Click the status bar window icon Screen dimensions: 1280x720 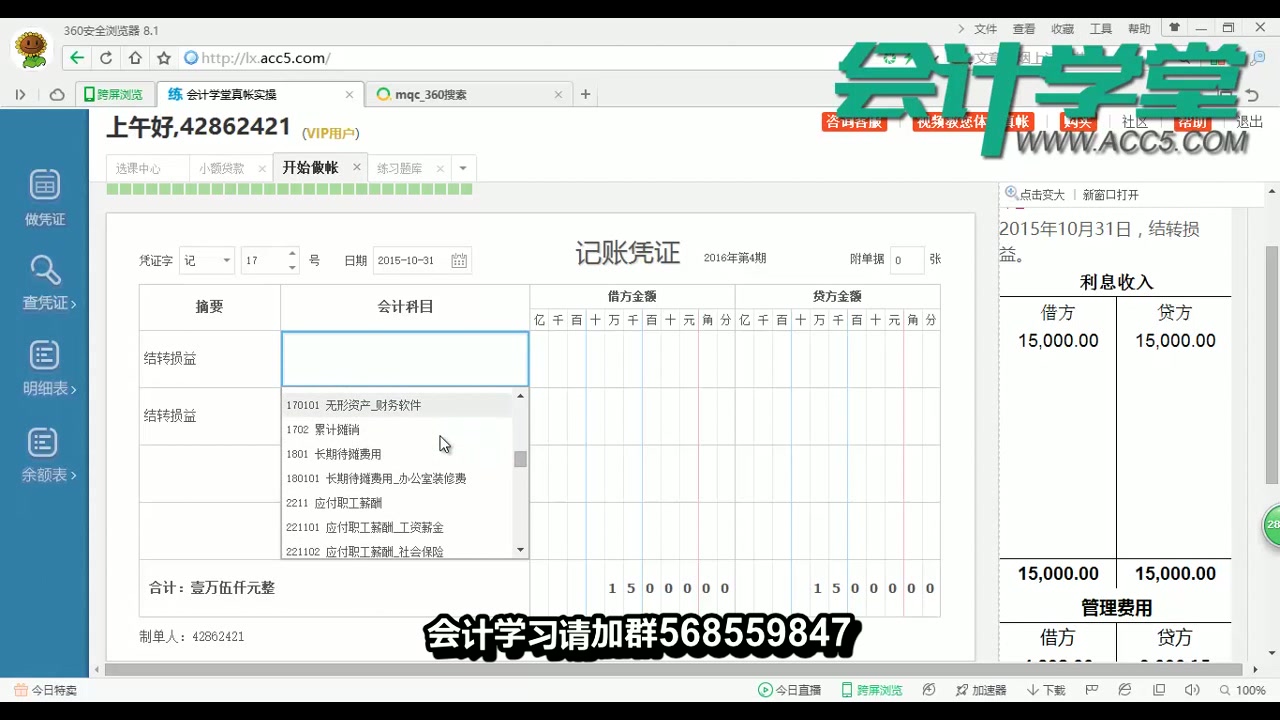point(1159,690)
